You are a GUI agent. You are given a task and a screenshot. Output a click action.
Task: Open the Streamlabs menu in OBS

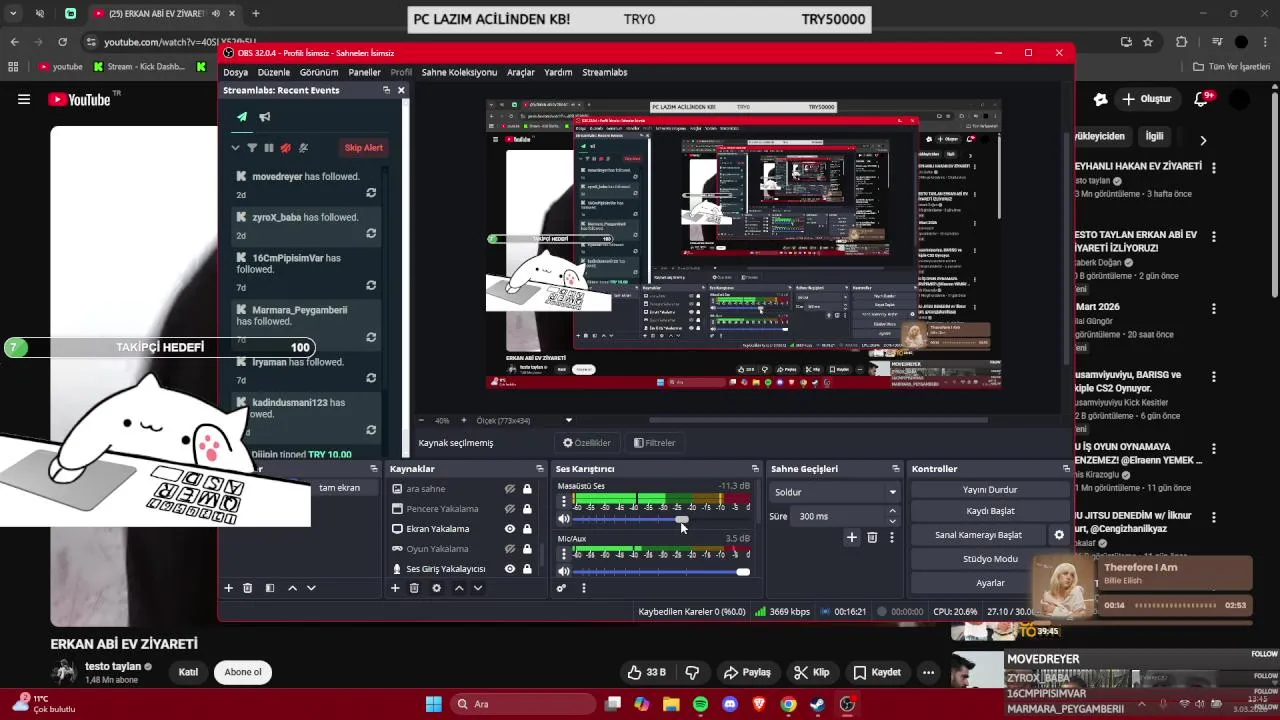point(605,72)
